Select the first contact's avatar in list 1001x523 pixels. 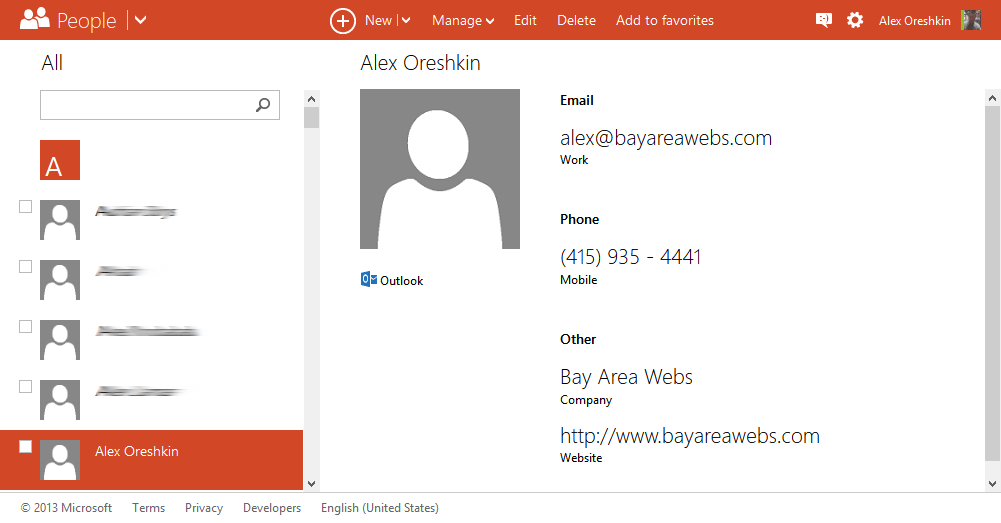[x=60, y=220]
